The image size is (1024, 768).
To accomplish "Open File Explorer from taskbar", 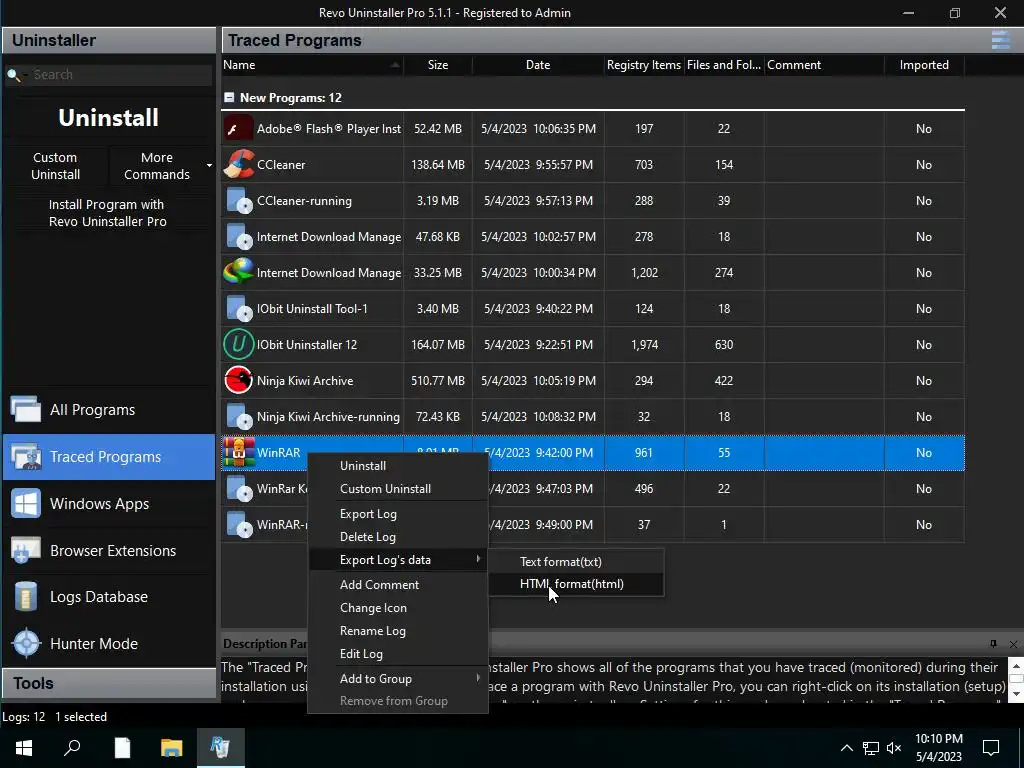I will point(171,748).
